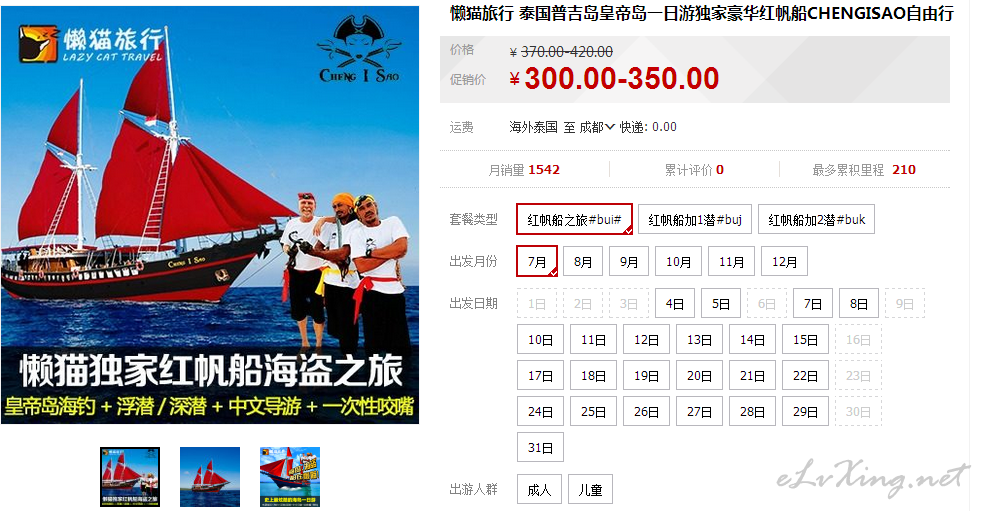
Task: Open the second sailboat-on-sea thumbnail
Action: pyautogui.click(x=210, y=477)
